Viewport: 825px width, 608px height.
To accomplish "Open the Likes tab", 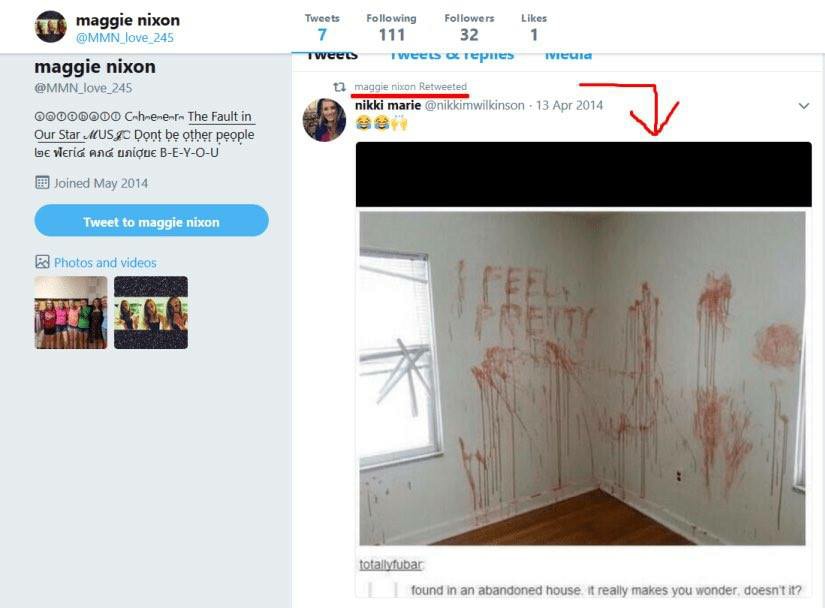I will pyautogui.click(x=534, y=27).
